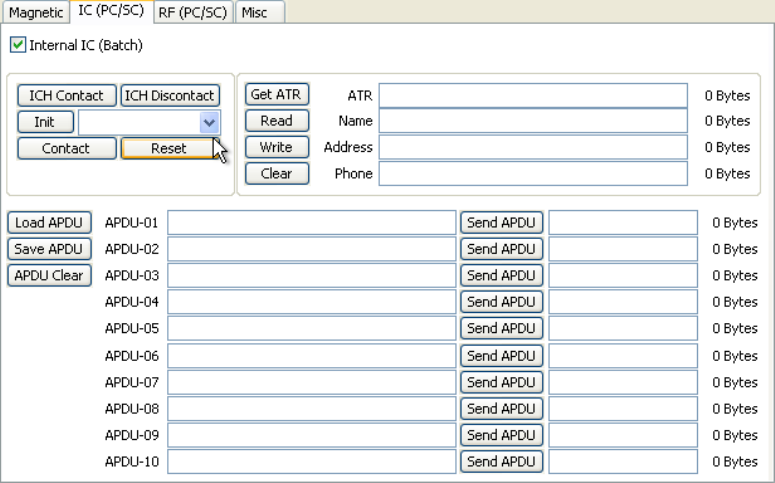The height and width of the screenshot is (483, 775).
Task: Focus the APDU-08 command field
Action: (311, 409)
